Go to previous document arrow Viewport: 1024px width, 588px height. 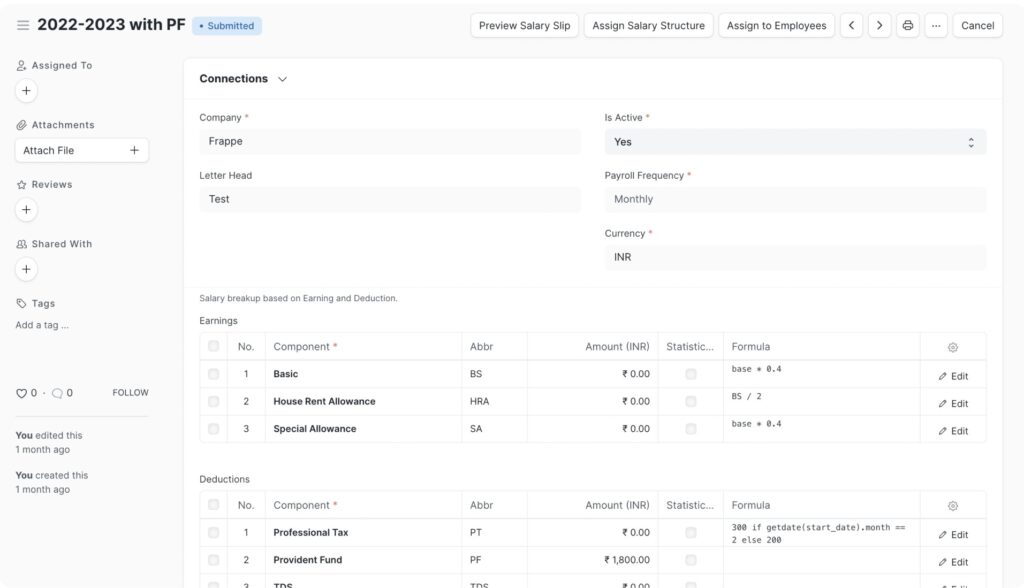click(x=851, y=25)
